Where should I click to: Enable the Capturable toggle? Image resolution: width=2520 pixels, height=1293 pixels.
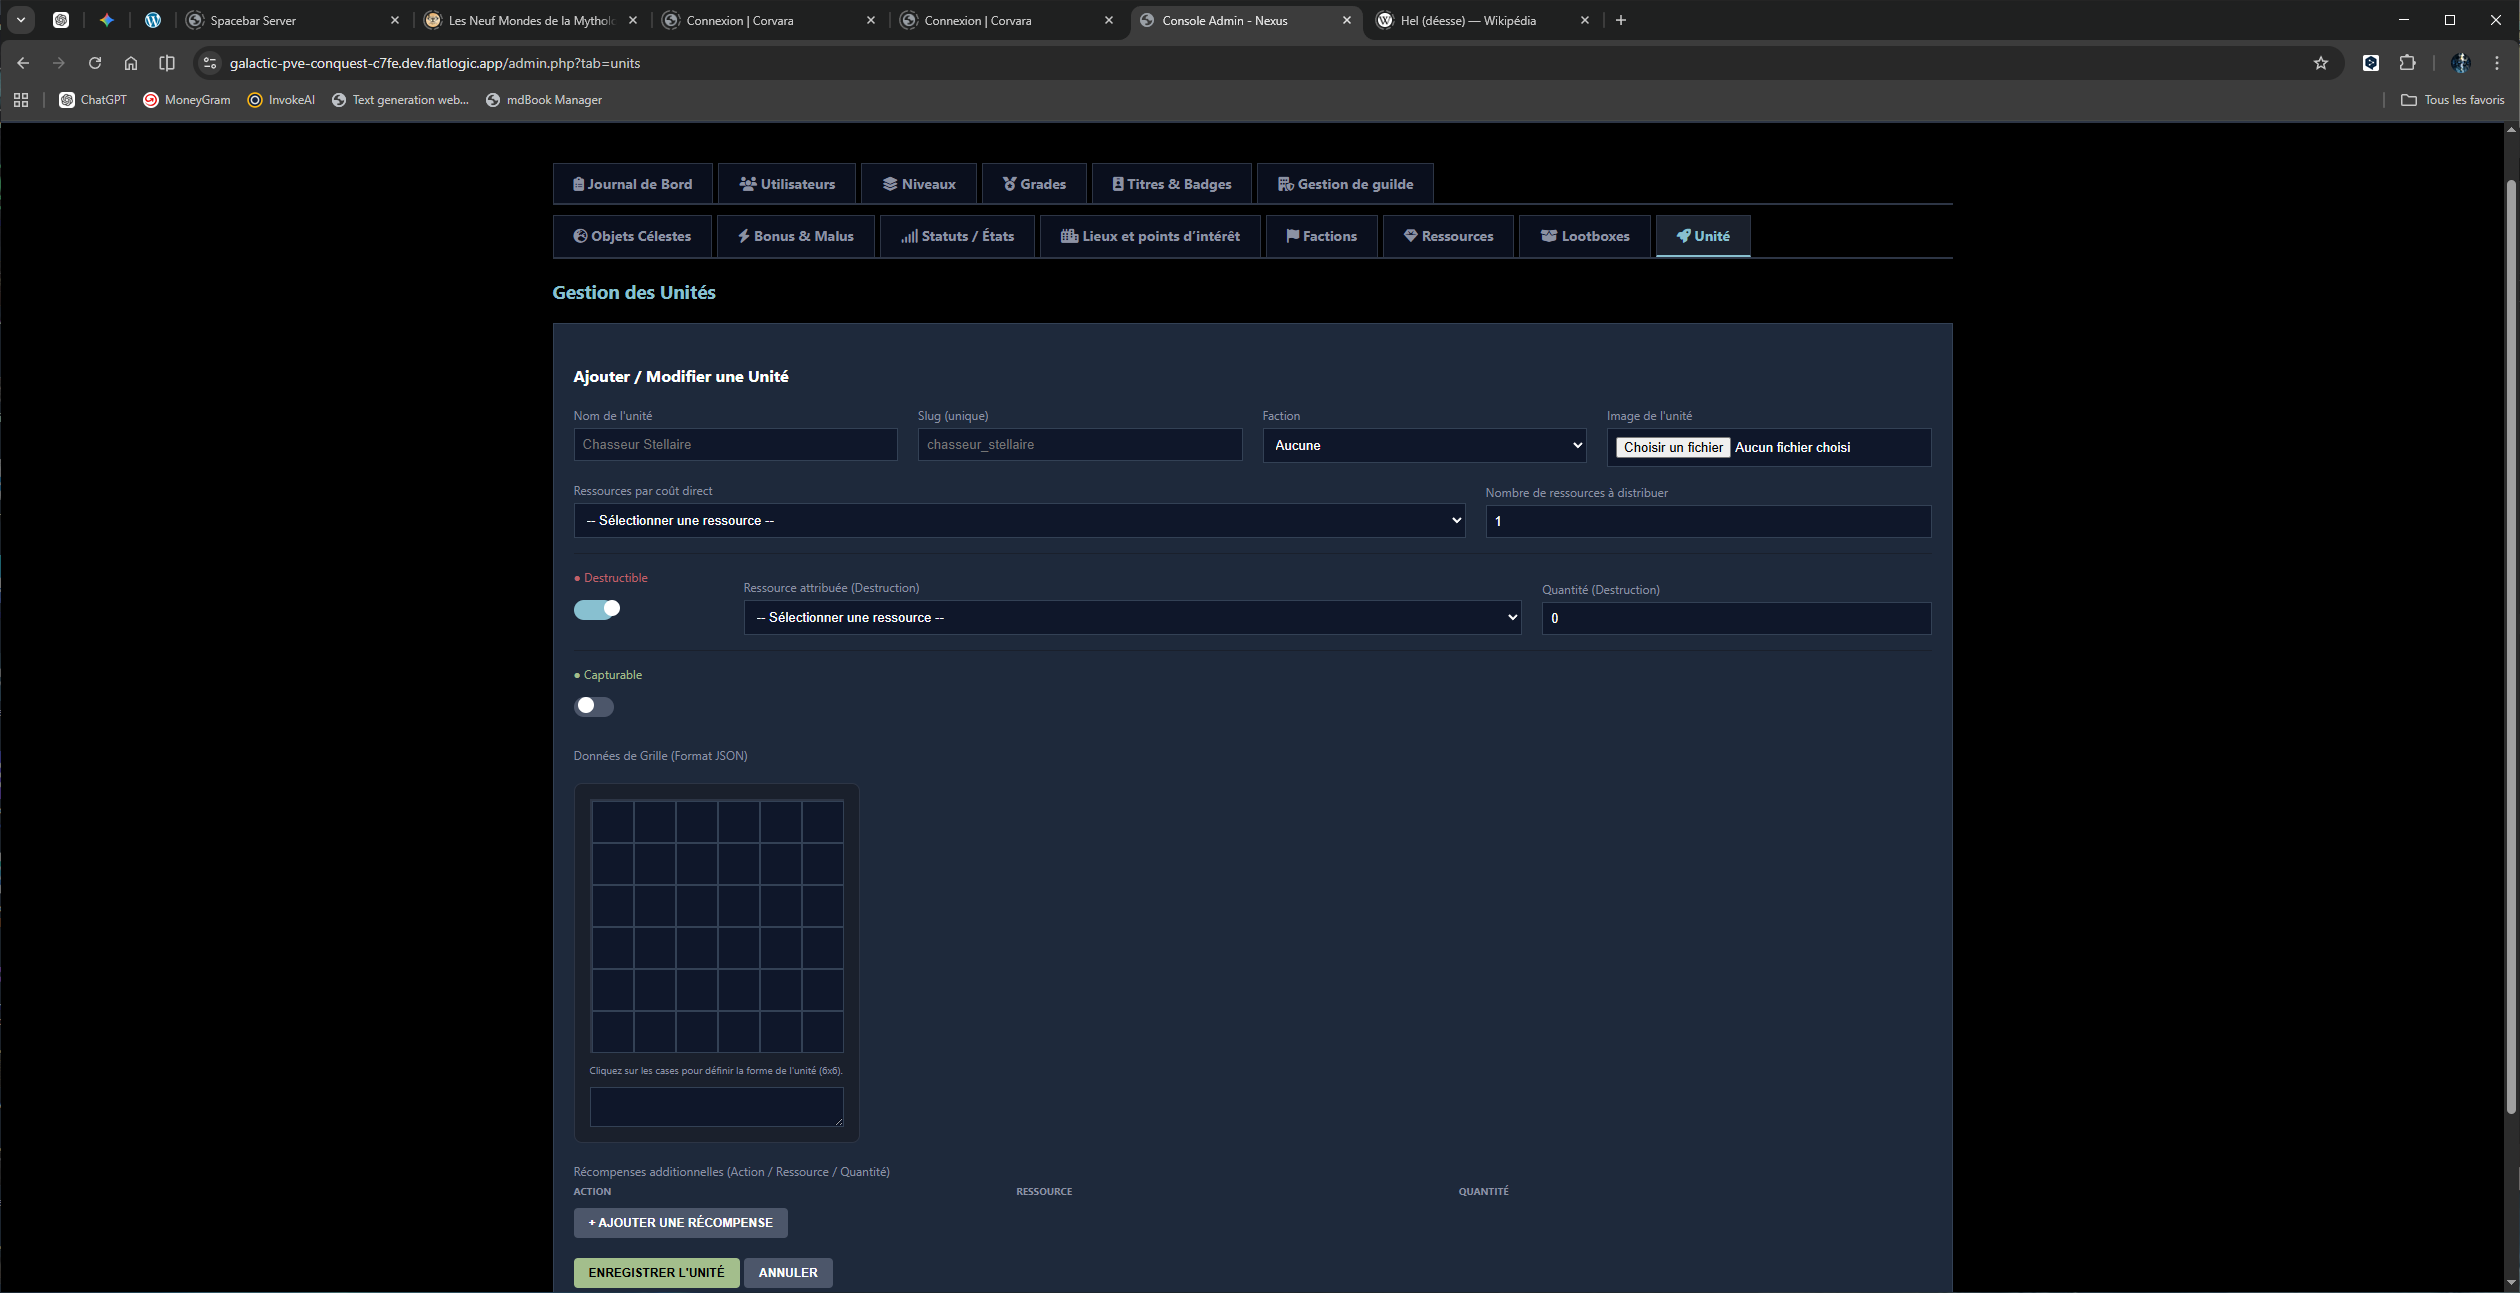[x=594, y=706]
